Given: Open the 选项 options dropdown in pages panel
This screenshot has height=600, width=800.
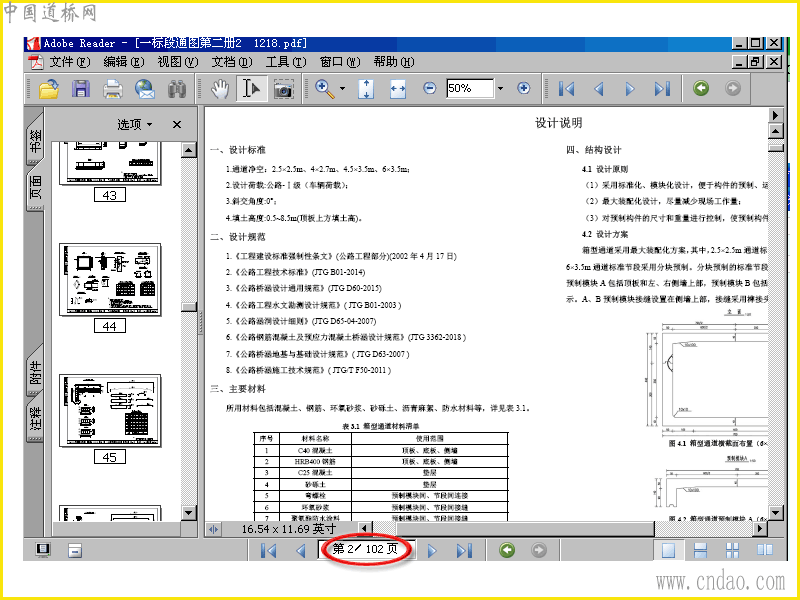Looking at the screenshot, I should click(135, 124).
